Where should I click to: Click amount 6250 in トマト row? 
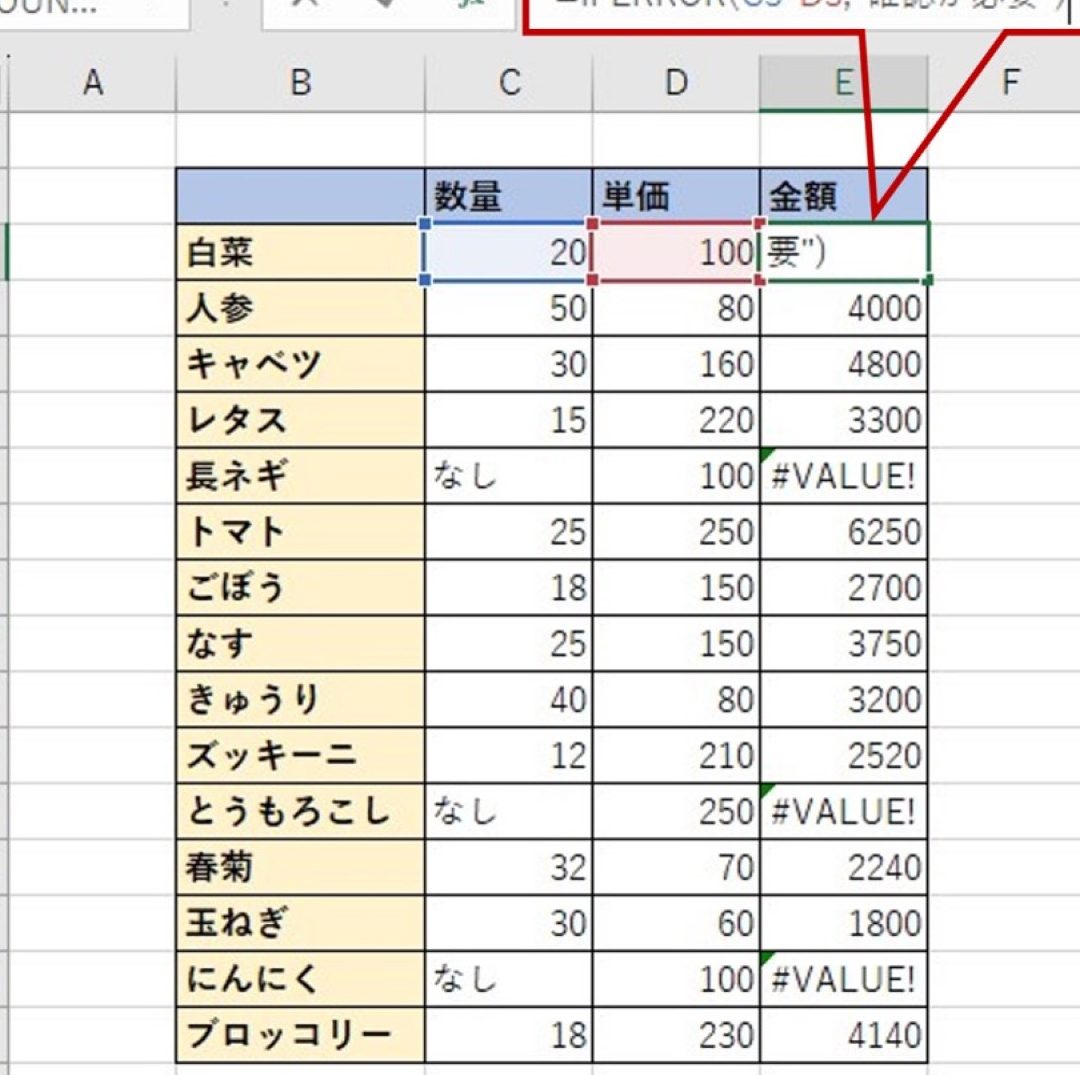coord(844,532)
